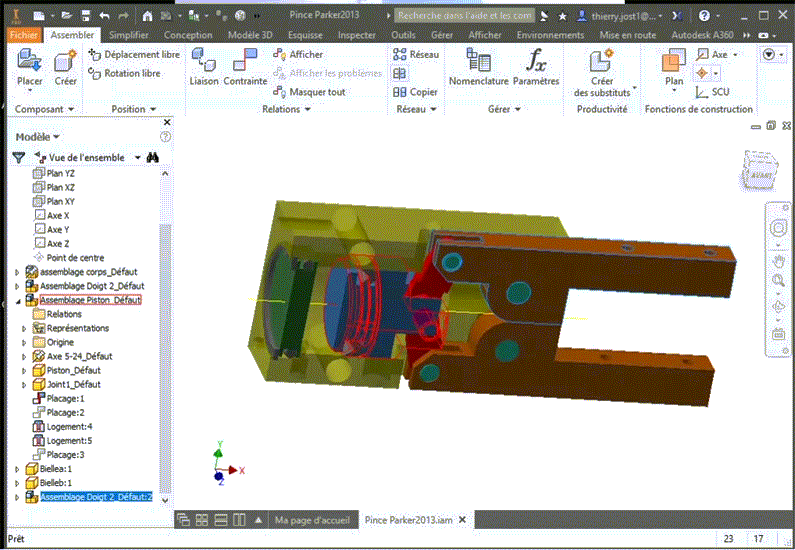Click the browser filter funnel icon

click(19, 158)
